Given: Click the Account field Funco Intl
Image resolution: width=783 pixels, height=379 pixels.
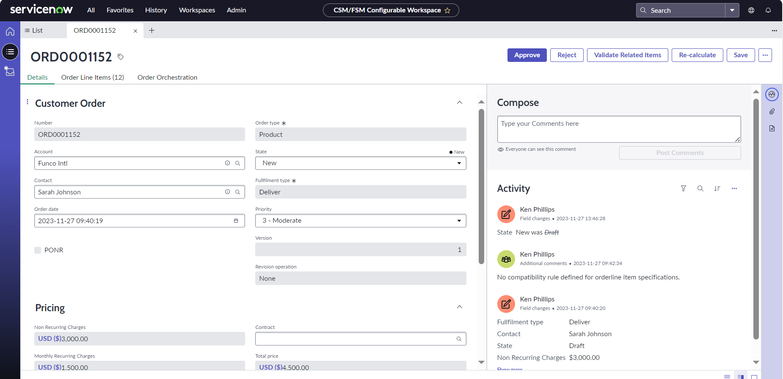Looking at the screenshot, I should click(139, 163).
